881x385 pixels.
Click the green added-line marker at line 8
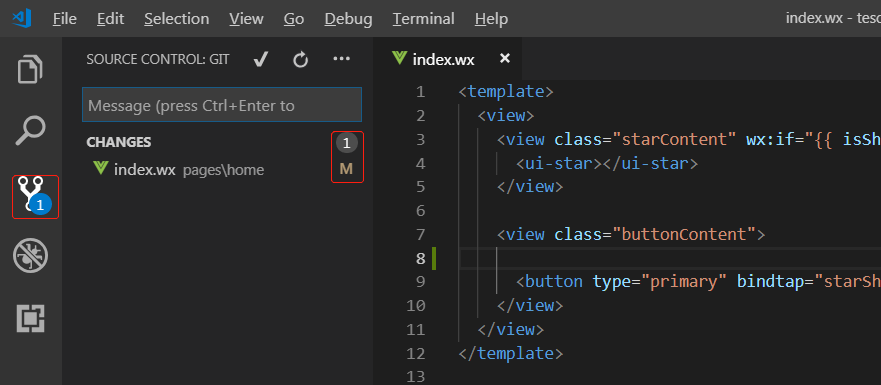[434, 259]
